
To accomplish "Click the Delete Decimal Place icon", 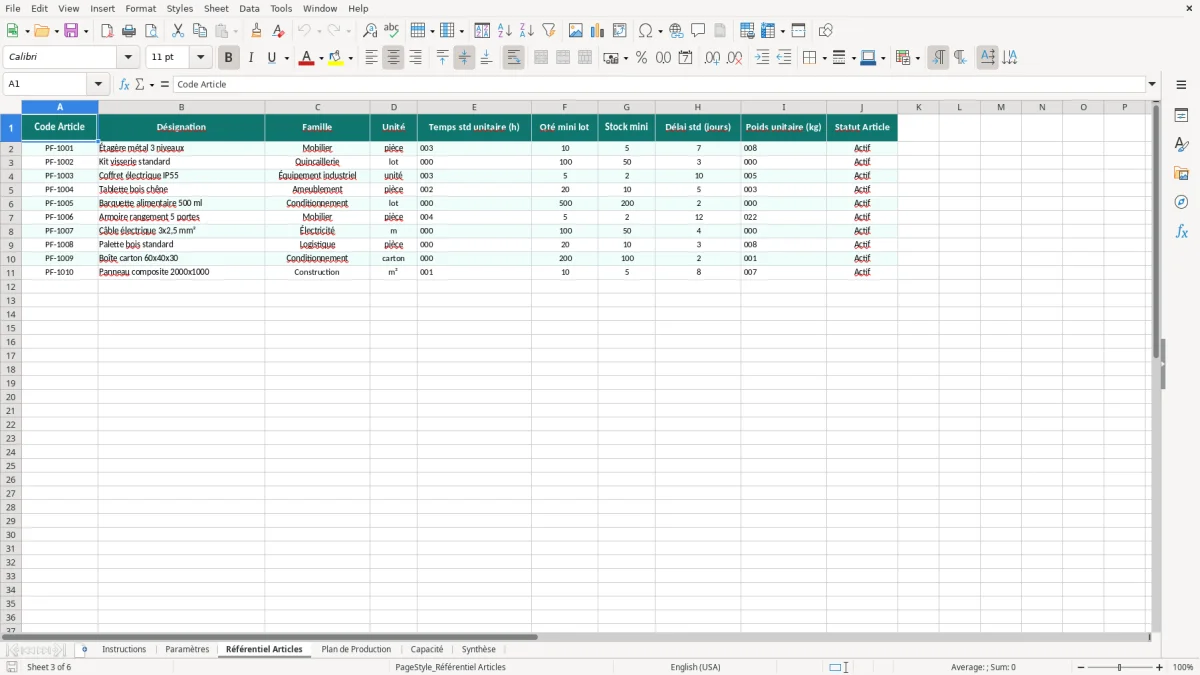I will [735, 58].
